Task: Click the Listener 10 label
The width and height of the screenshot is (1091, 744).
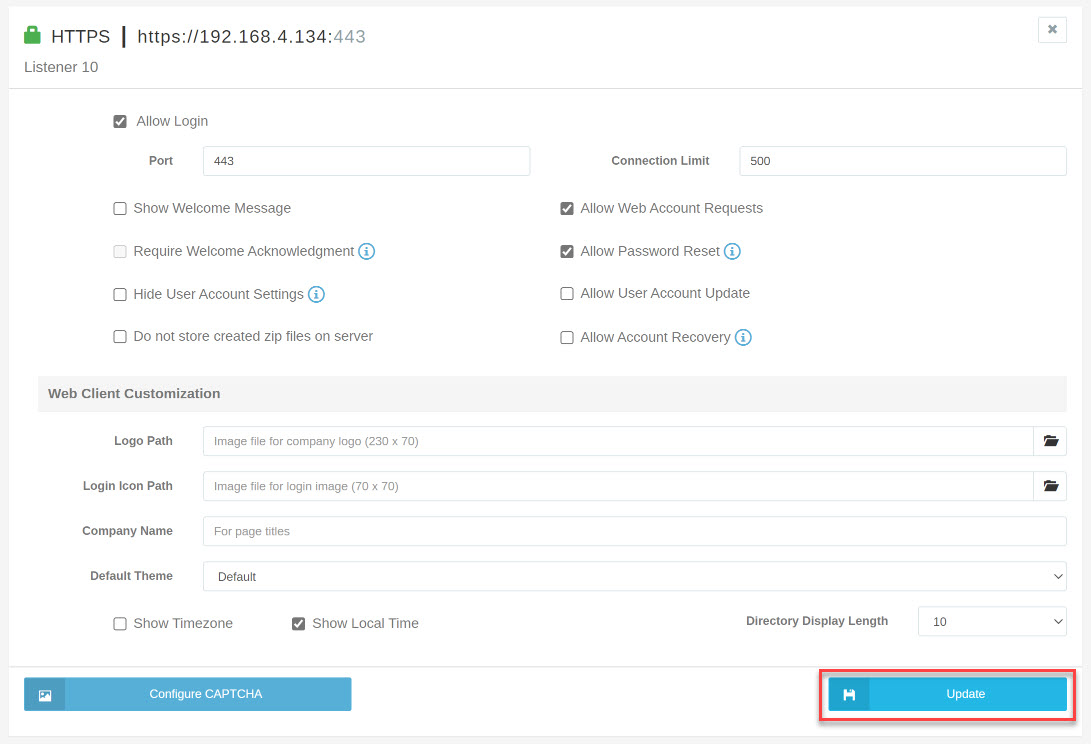Action: (x=61, y=68)
